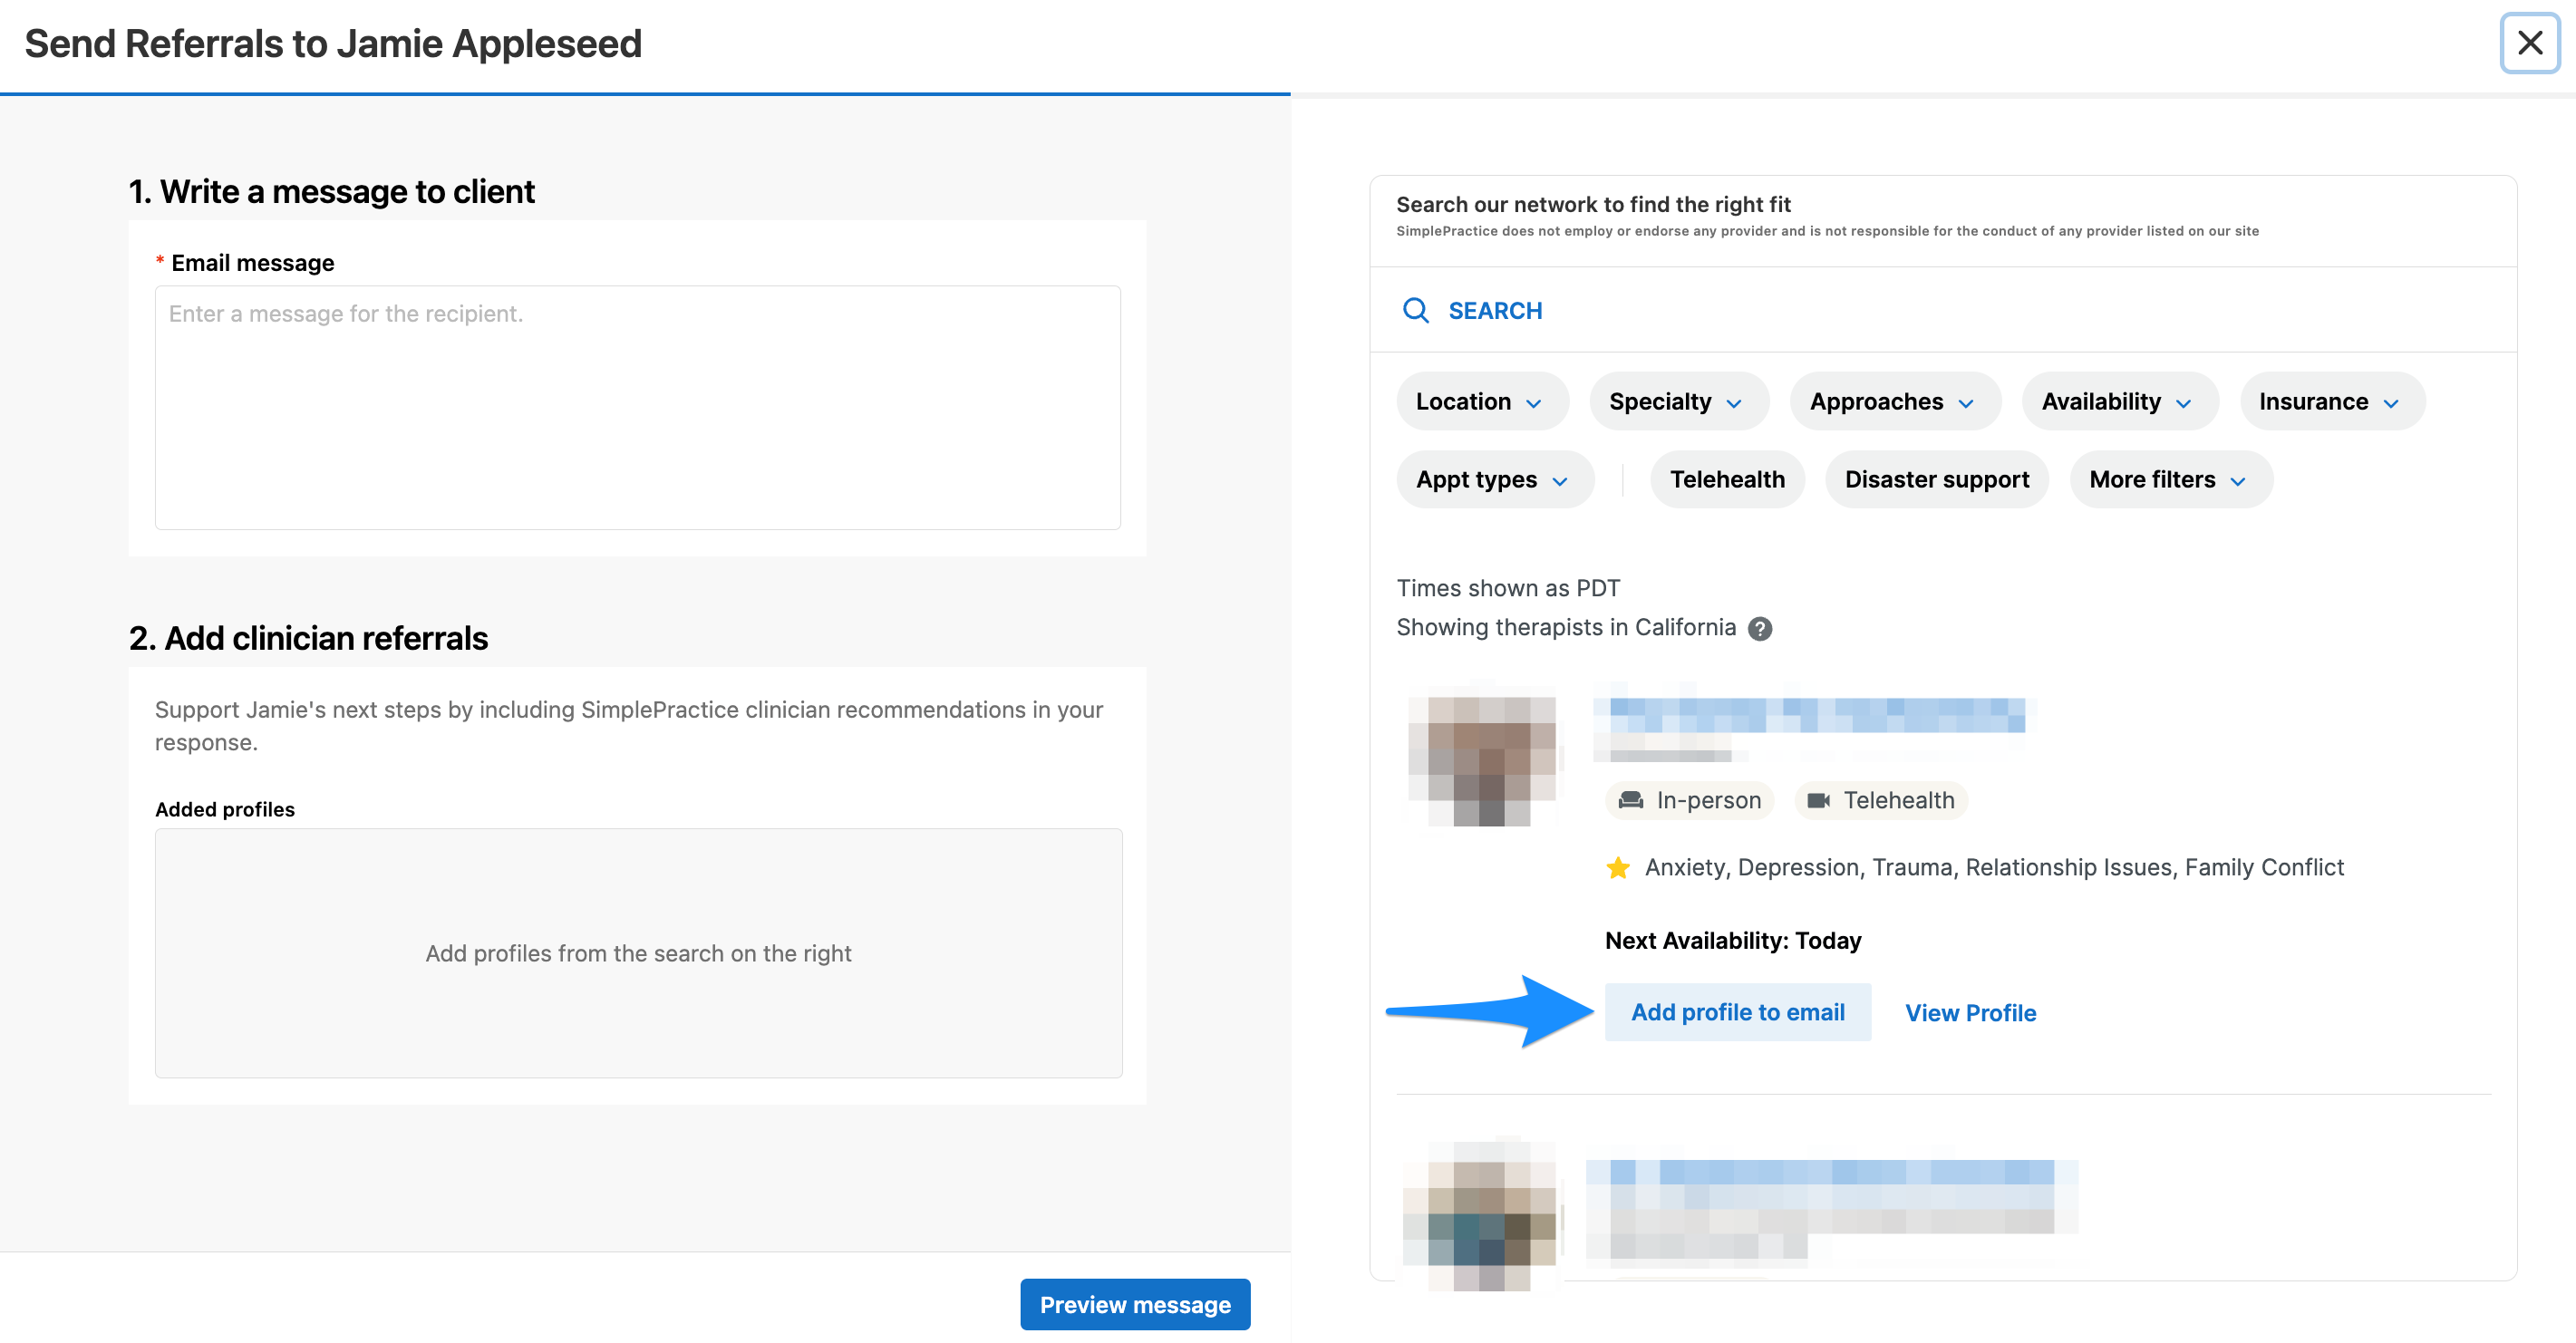This screenshot has height=1343, width=2576.
Task: Click the Added profiles empty box
Action: tap(638, 952)
